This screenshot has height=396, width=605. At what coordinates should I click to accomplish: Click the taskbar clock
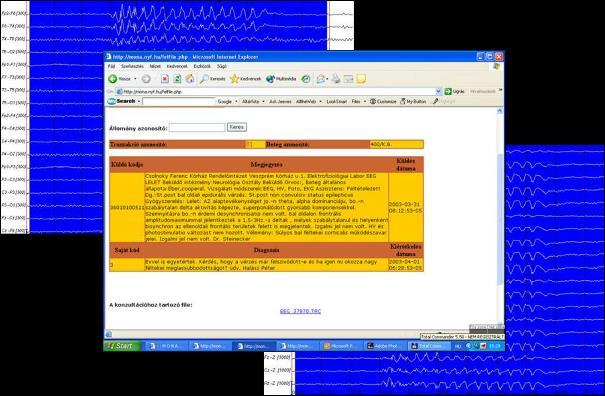(496, 346)
